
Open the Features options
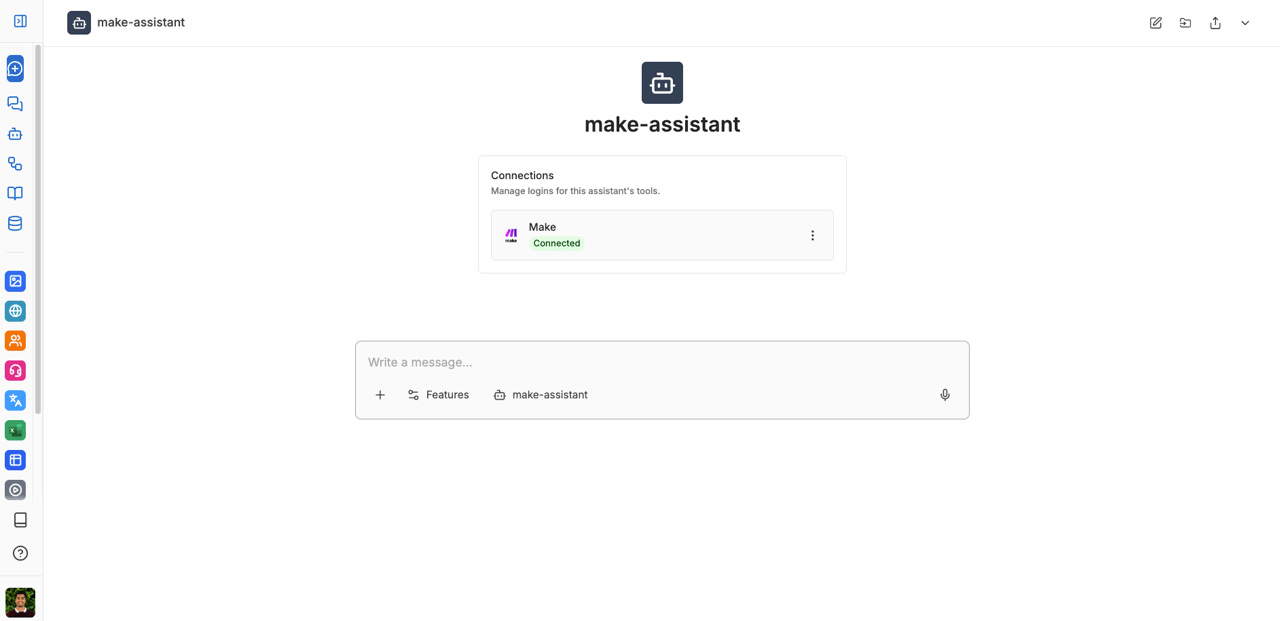[438, 395]
